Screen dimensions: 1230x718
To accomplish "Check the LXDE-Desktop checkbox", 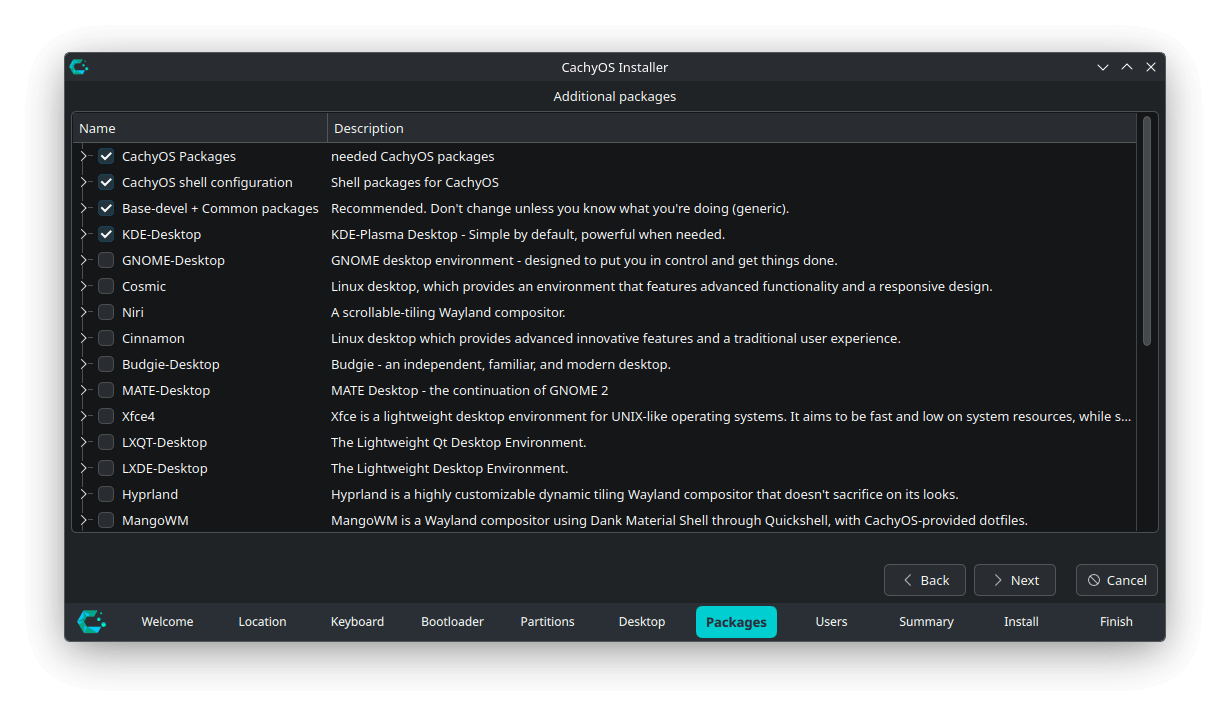I will 106,468.
